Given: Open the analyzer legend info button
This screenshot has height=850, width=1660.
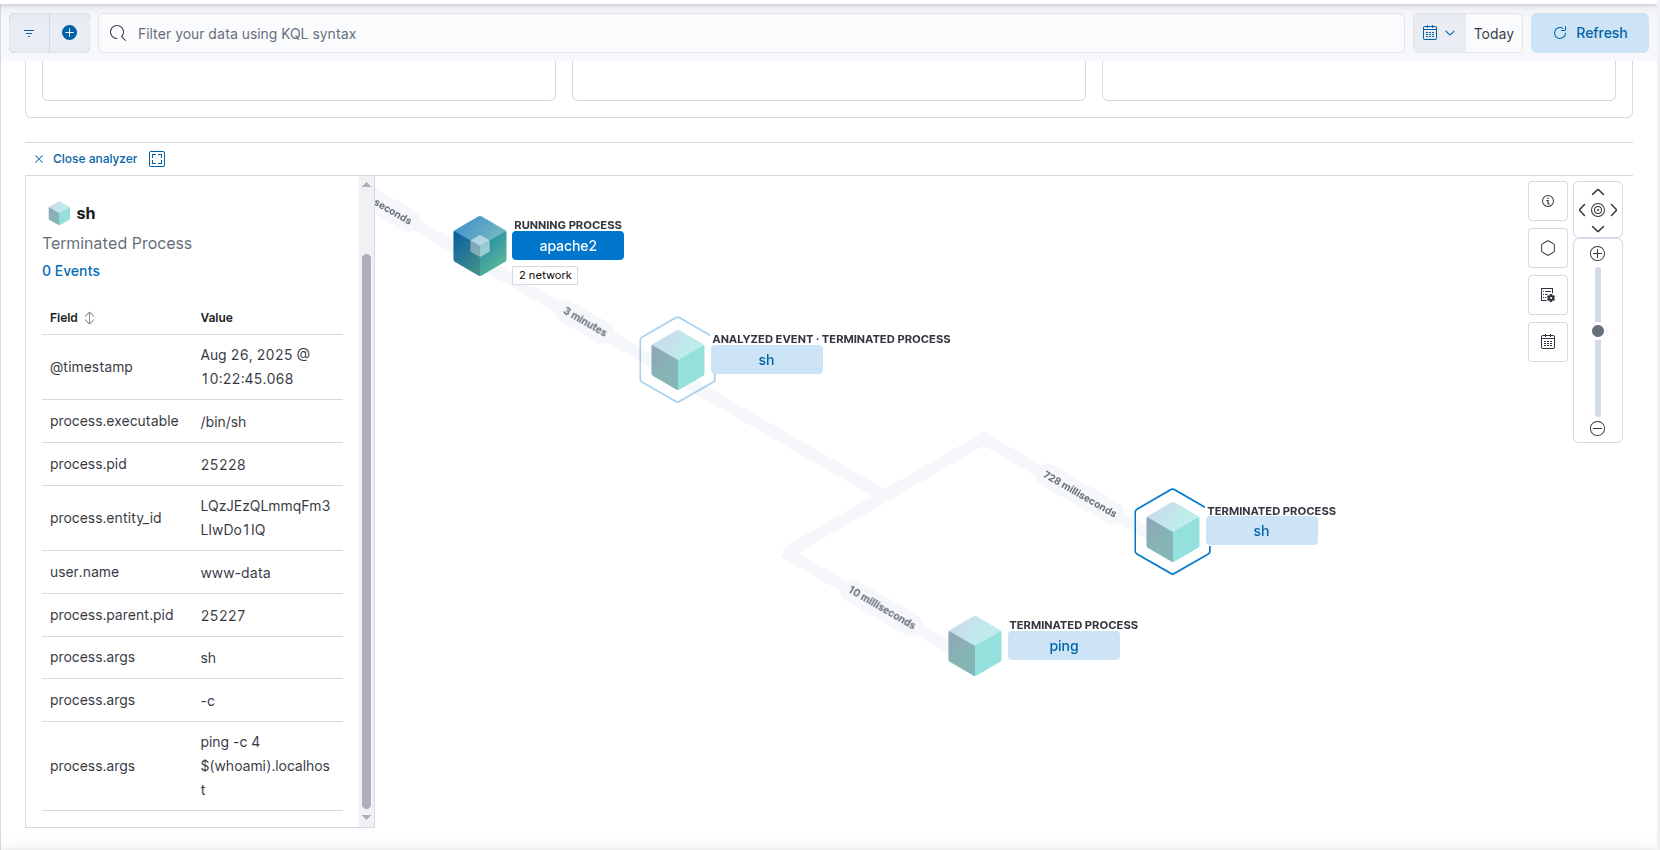Looking at the screenshot, I should point(1547,202).
